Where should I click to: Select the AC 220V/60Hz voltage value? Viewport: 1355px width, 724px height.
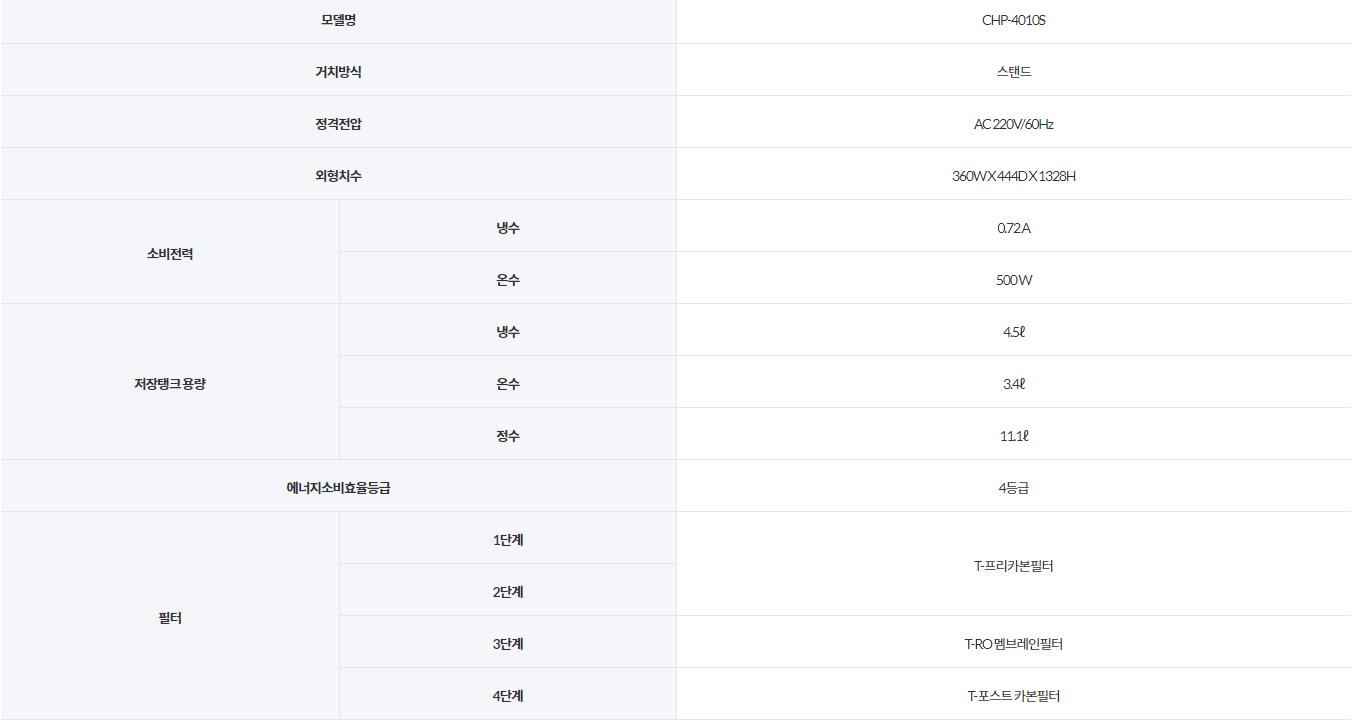click(1013, 124)
